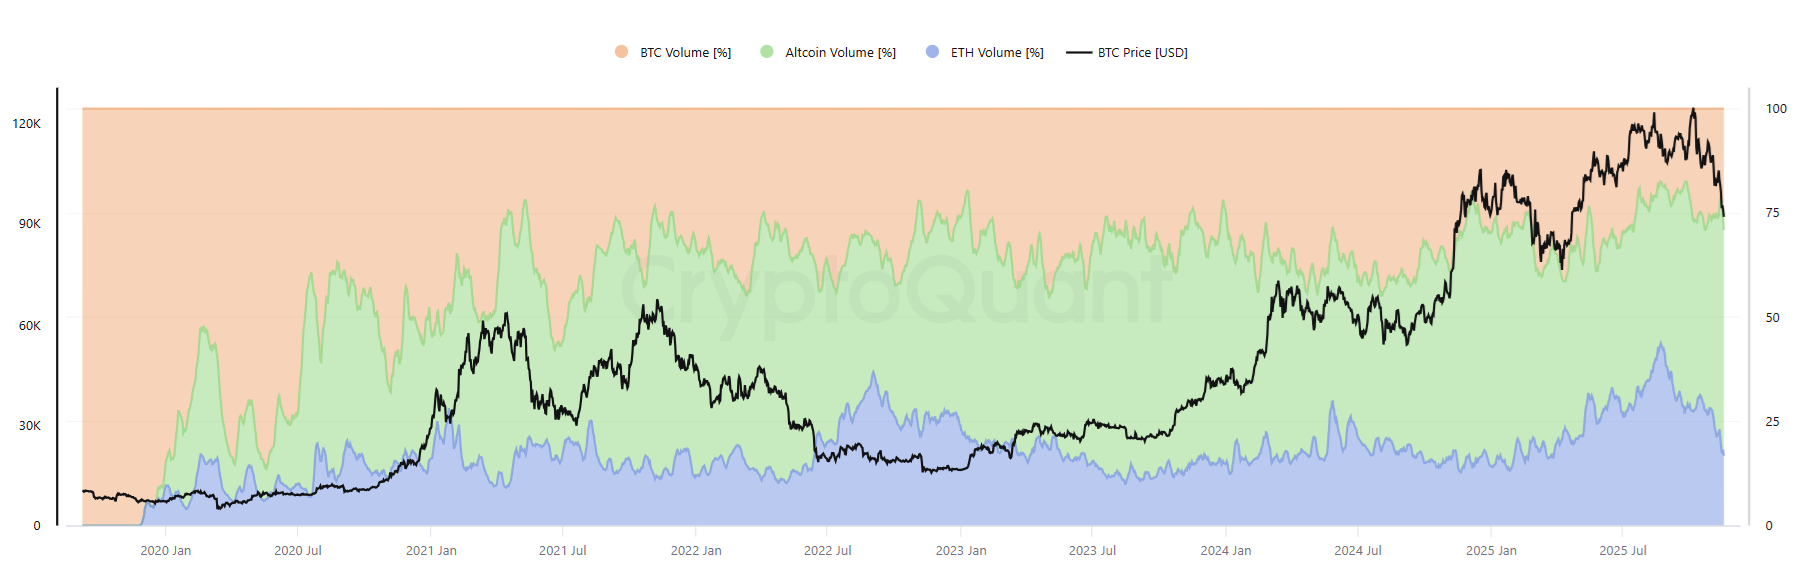The width and height of the screenshot is (1808, 584).
Task: Select the 2023 Jan date label
Action: coord(960,551)
